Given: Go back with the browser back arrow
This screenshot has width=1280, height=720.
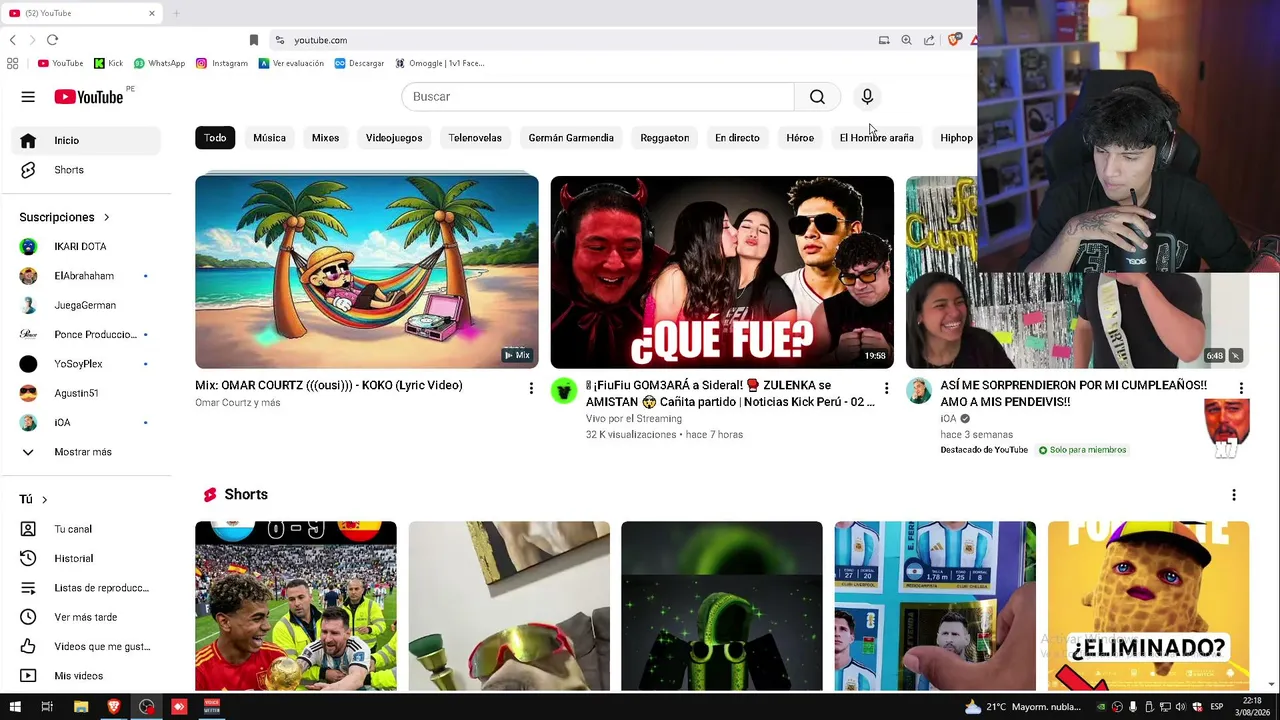Looking at the screenshot, I should (12, 40).
